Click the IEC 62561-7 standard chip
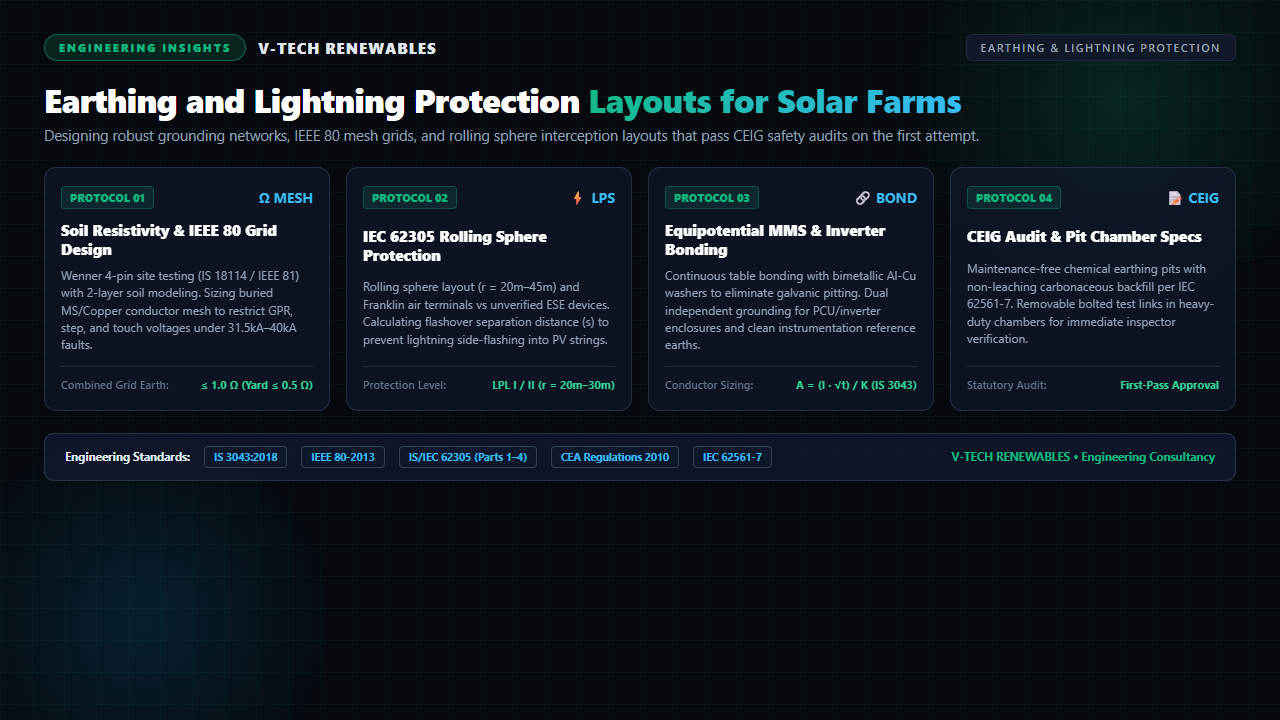 (x=732, y=457)
